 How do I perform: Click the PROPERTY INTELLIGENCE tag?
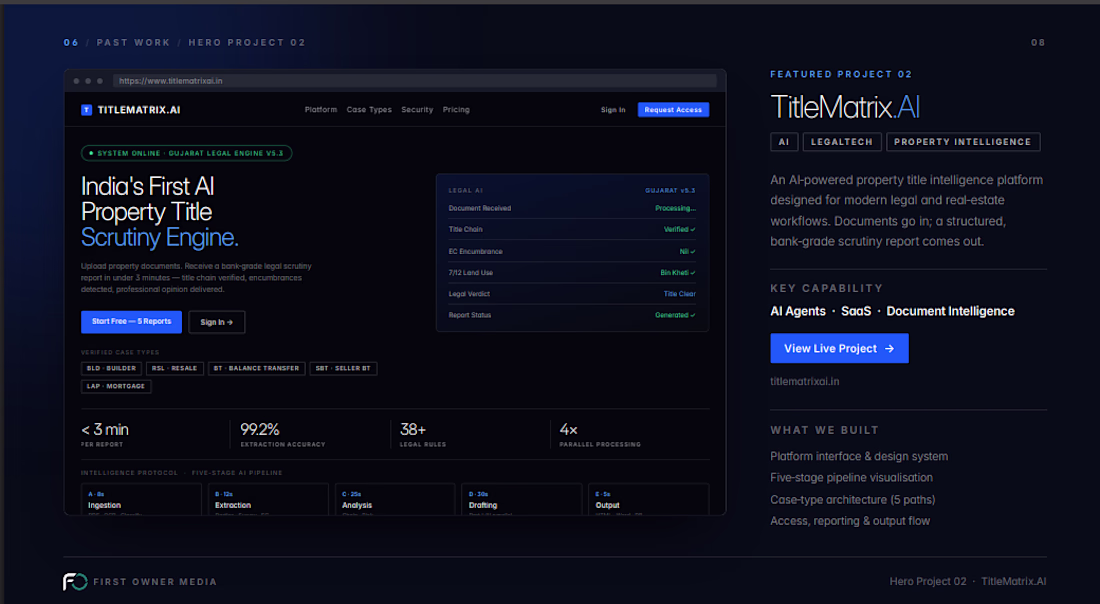tap(963, 142)
